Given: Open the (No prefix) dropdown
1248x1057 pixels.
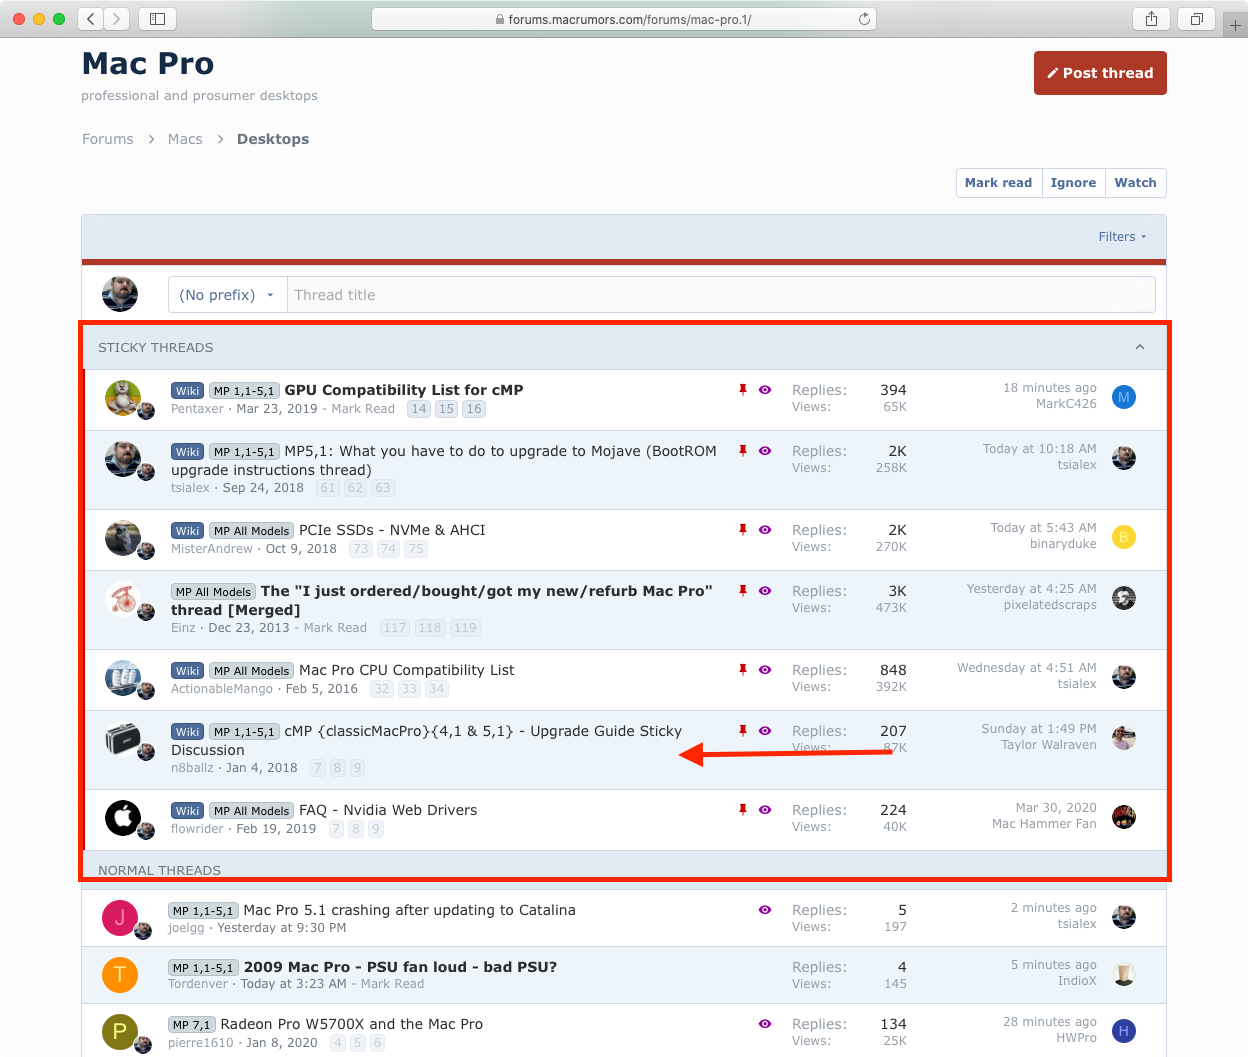Looking at the screenshot, I should pyautogui.click(x=227, y=295).
